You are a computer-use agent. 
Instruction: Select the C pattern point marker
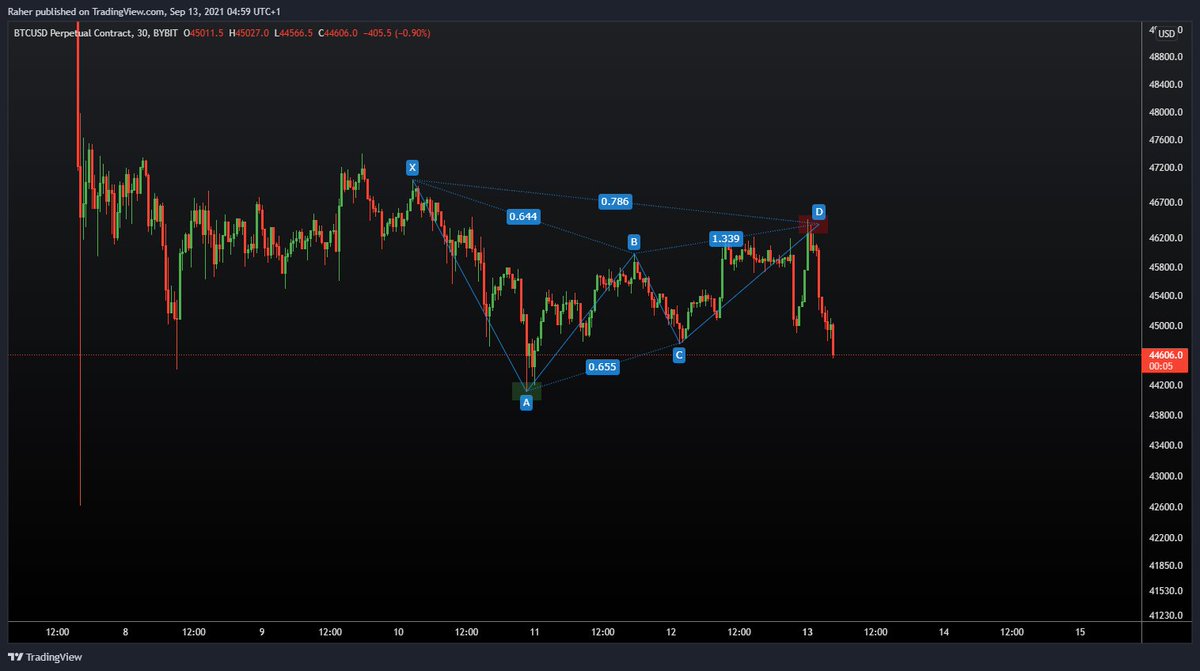679,354
